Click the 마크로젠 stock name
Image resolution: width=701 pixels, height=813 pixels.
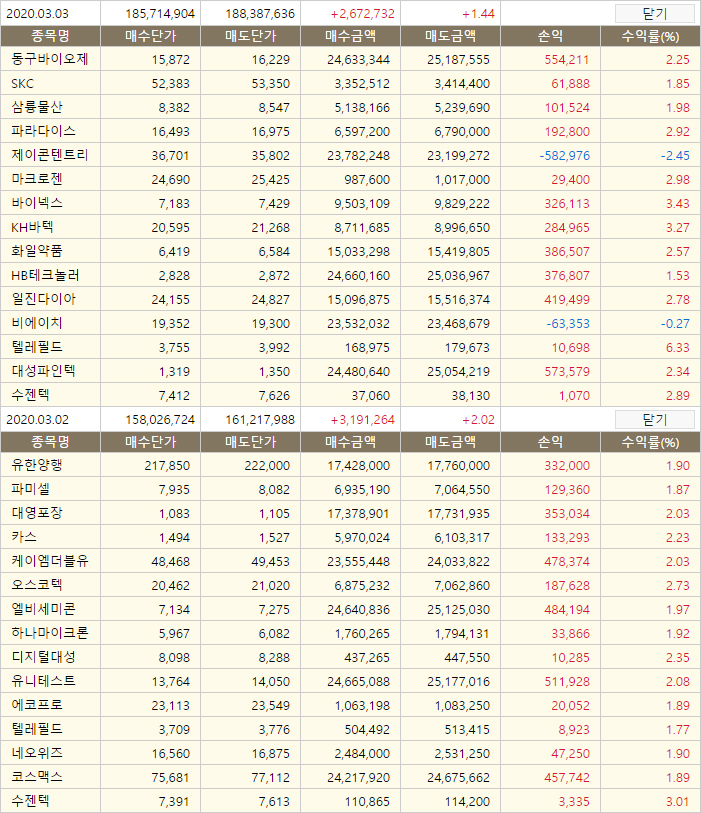(x=37, y=179)
